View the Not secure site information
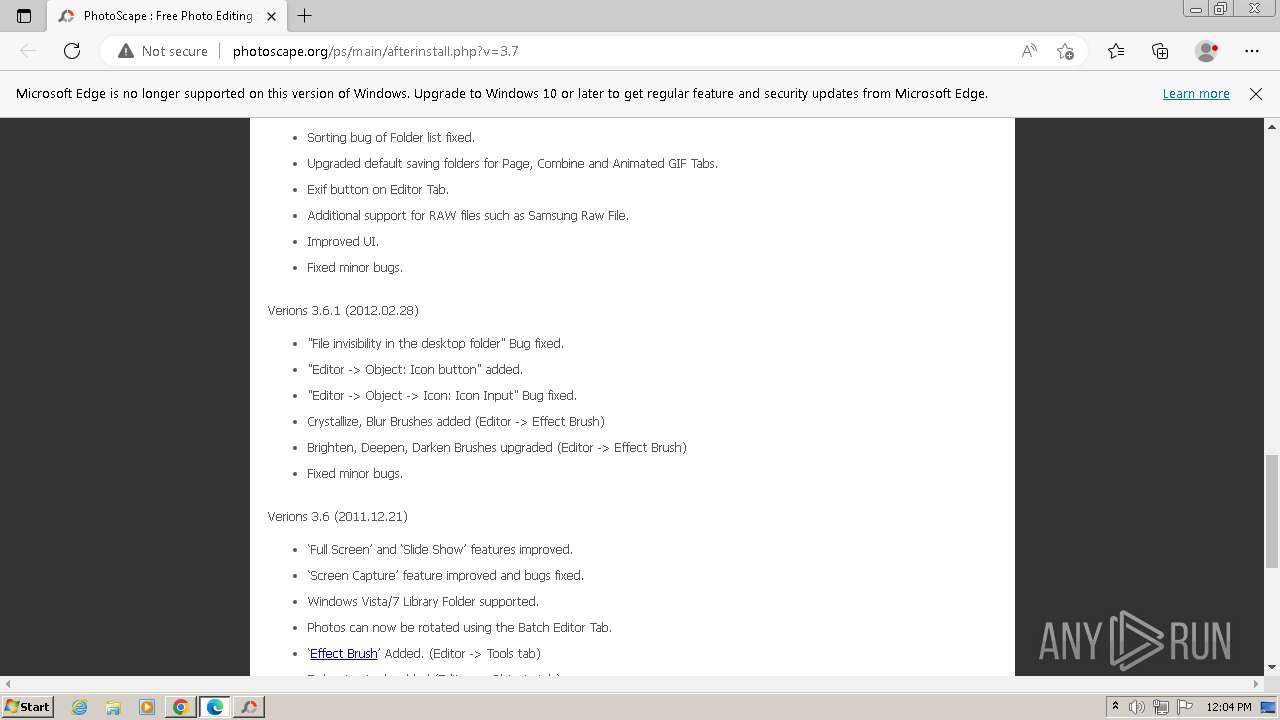Viewport: 1280px width, 720px height. point(163,51)
